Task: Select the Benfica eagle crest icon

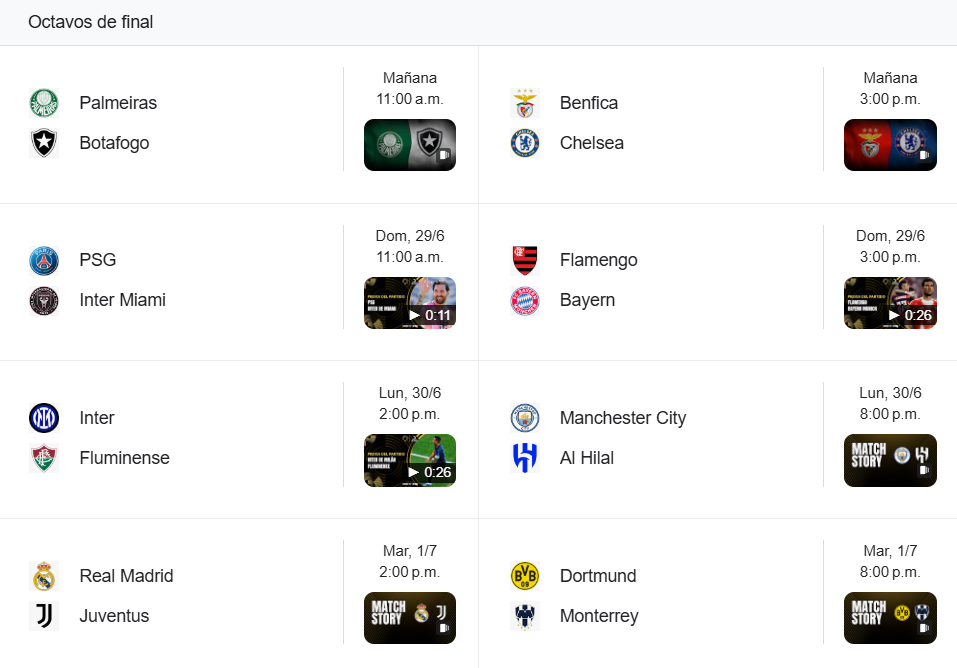Action: tap(525, 103)
